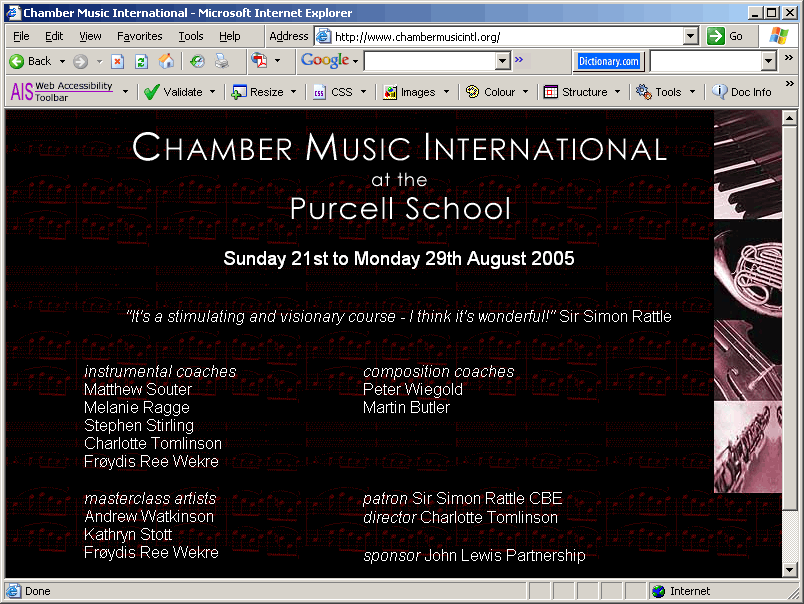
Task: Open the PDF converter dropdown arrow
Action: coord(277,61)
